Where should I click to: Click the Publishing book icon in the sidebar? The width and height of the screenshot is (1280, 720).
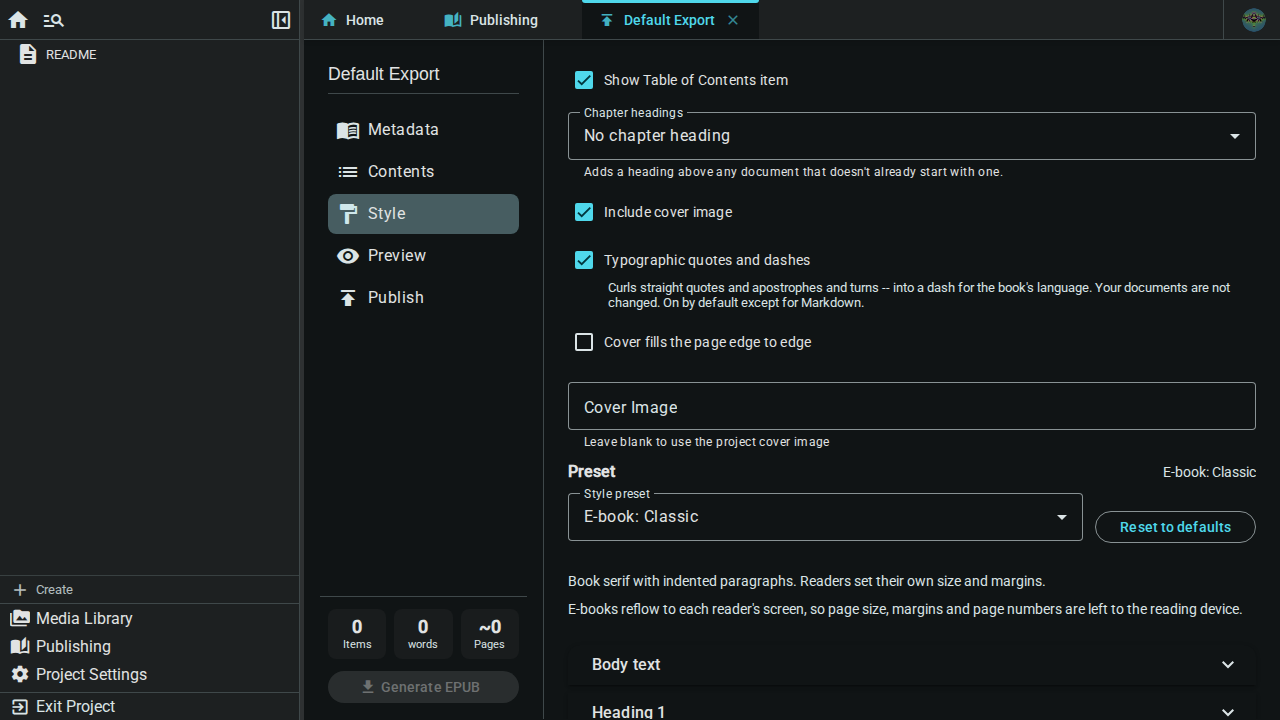[20, 646]
